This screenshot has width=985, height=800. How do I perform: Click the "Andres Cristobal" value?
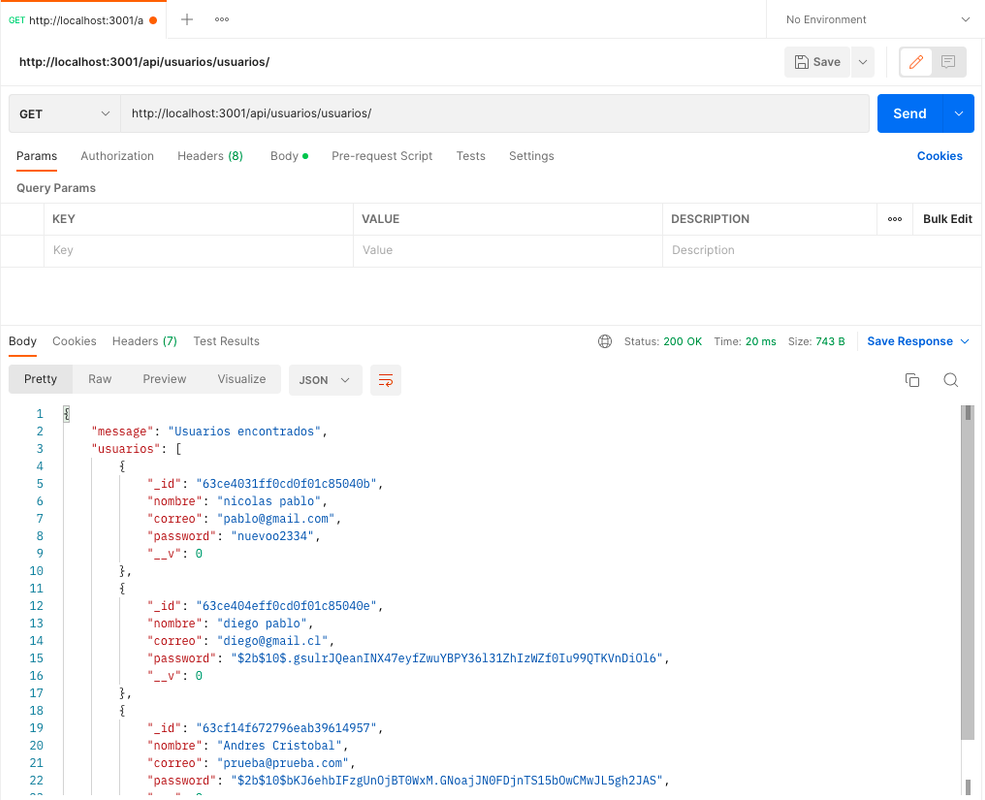pos(280,745)
